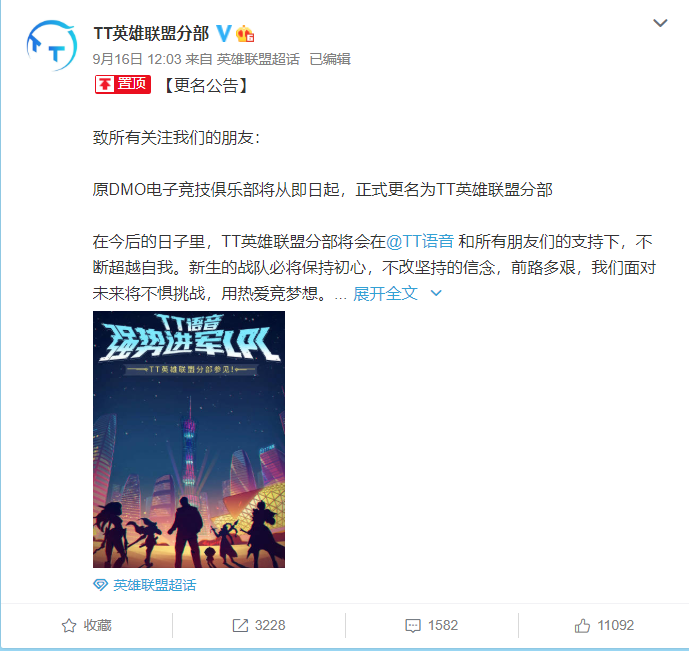Expand full text with 展开全文

(x=385, y=293)
